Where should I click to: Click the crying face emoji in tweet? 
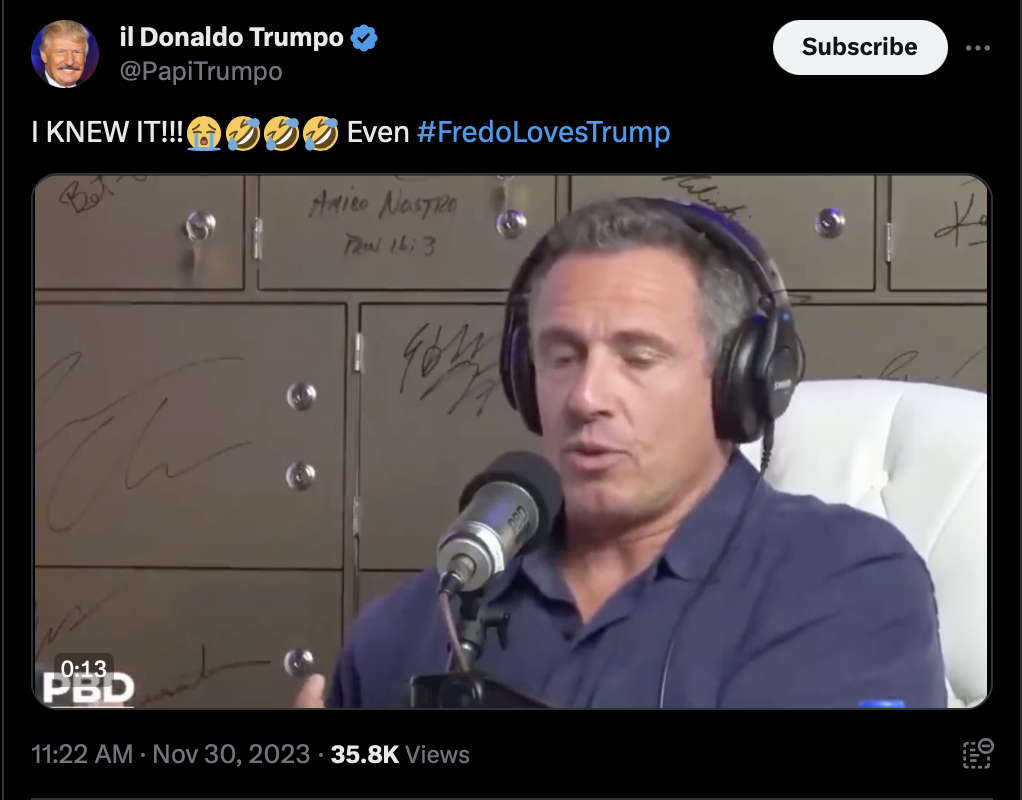pyautogui.click(x=204, y=133)
